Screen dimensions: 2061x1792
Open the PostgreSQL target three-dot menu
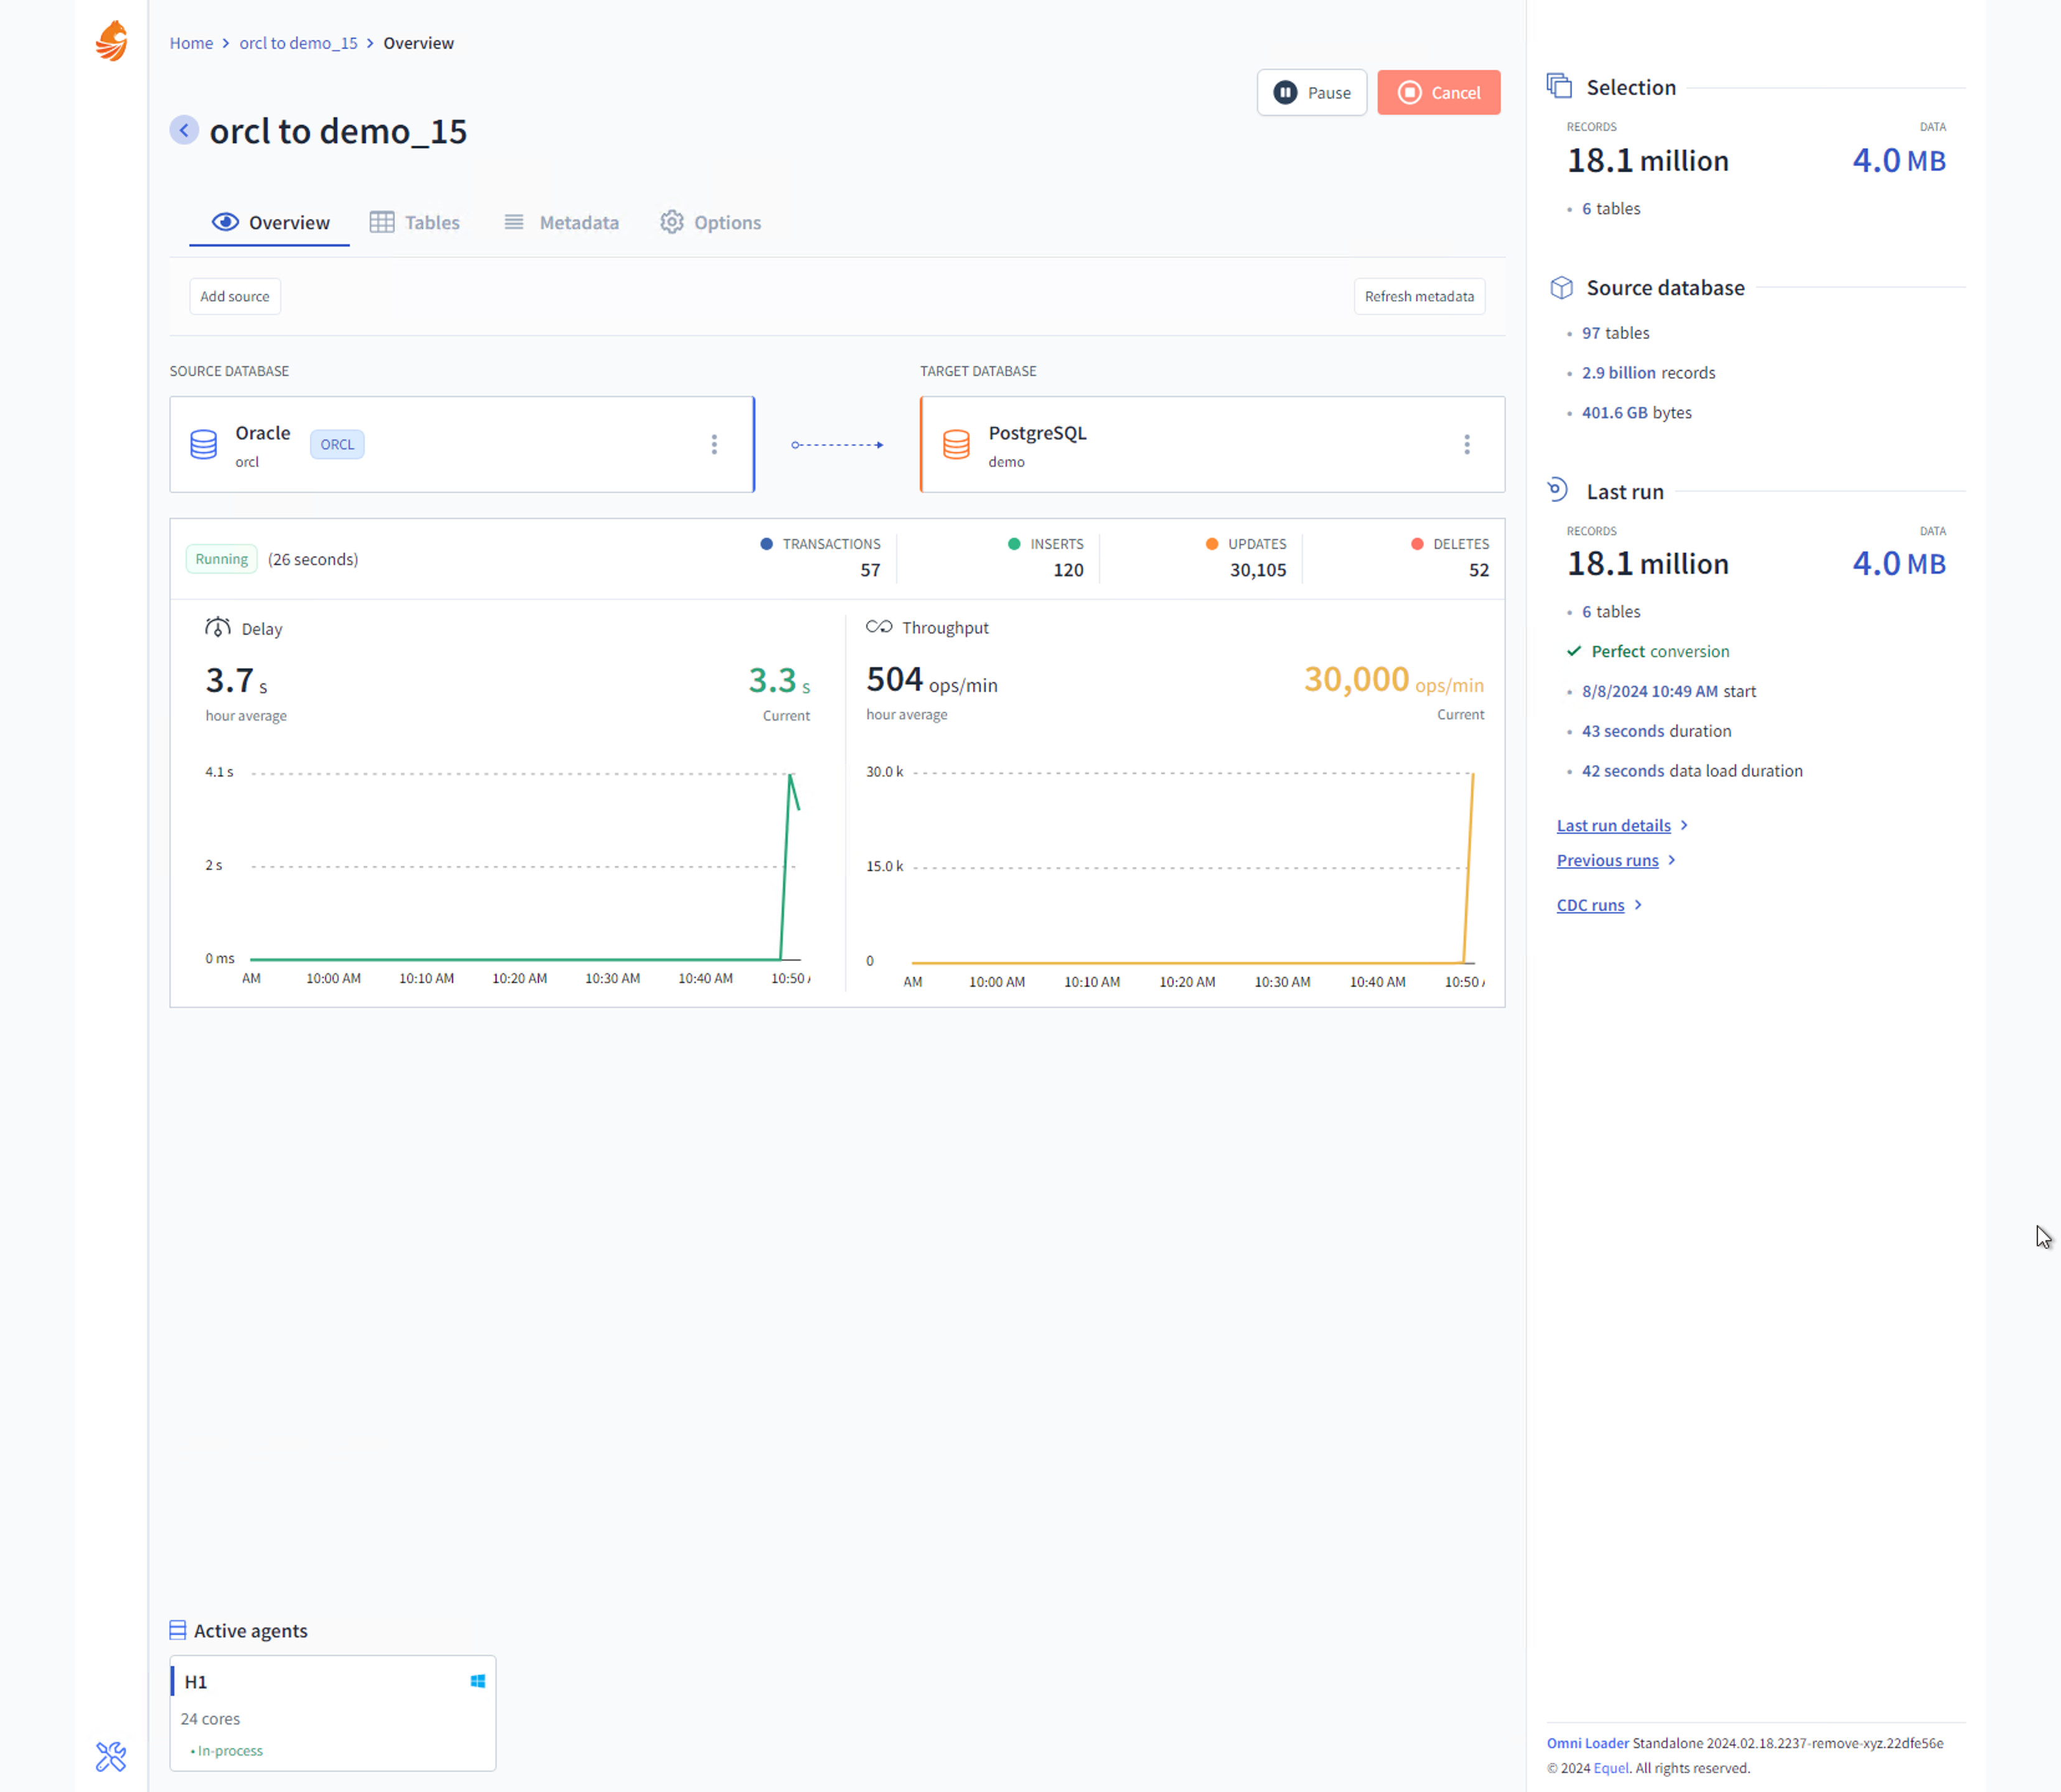coord(1467,444)
